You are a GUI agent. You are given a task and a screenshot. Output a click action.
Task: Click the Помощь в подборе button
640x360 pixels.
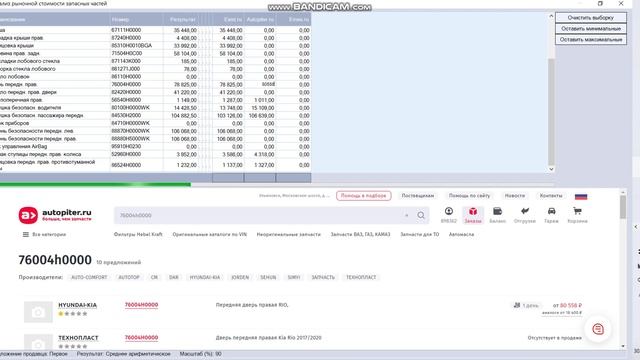pyautogui.click(x=364, y=196)
